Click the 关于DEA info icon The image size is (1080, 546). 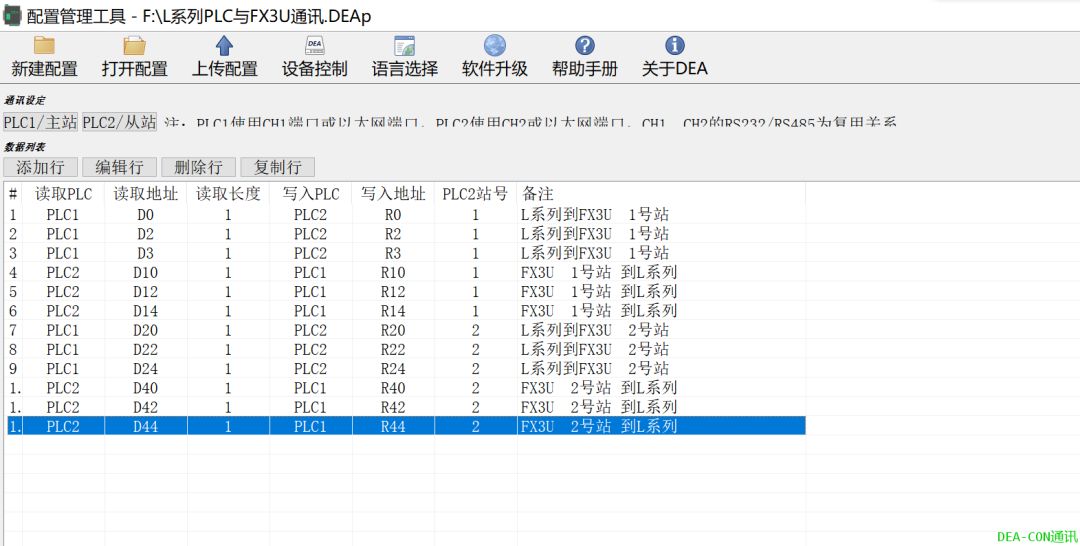674,45
